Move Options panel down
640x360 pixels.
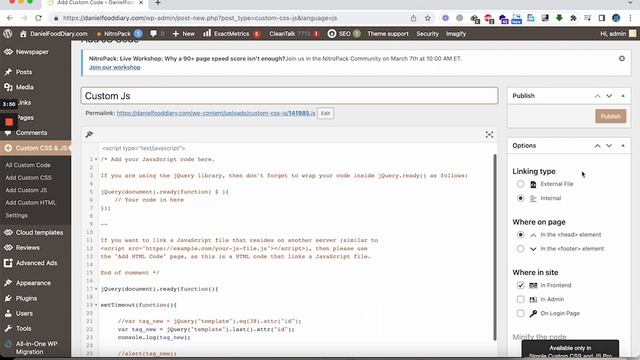pyautogui.click(x=609, y=146)
